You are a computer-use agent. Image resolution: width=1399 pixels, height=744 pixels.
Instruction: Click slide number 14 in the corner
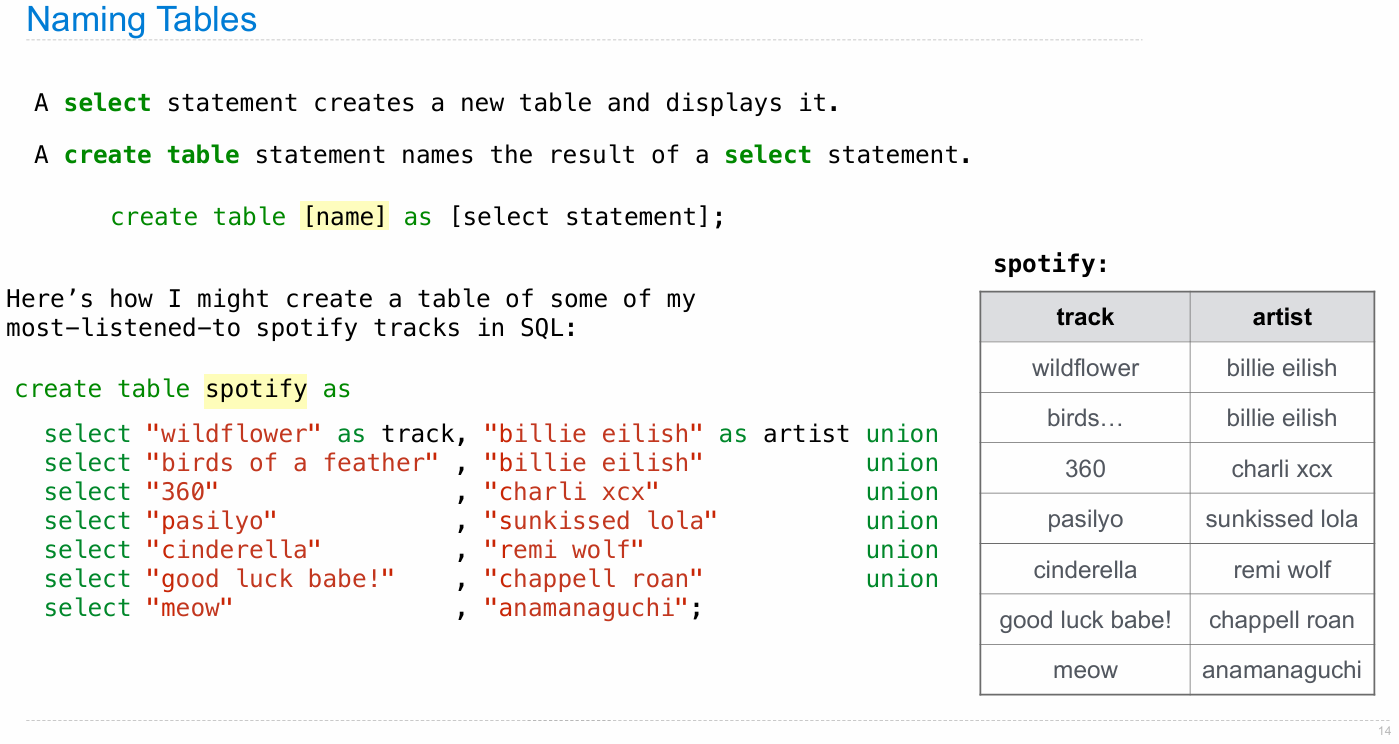tap(1384, 731)
